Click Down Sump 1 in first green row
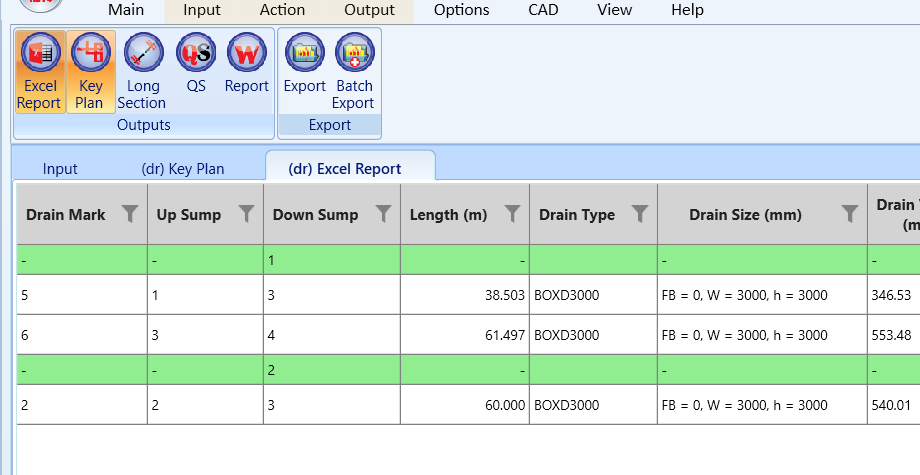The width and height of the screenshot is (920, 475). 332,260
